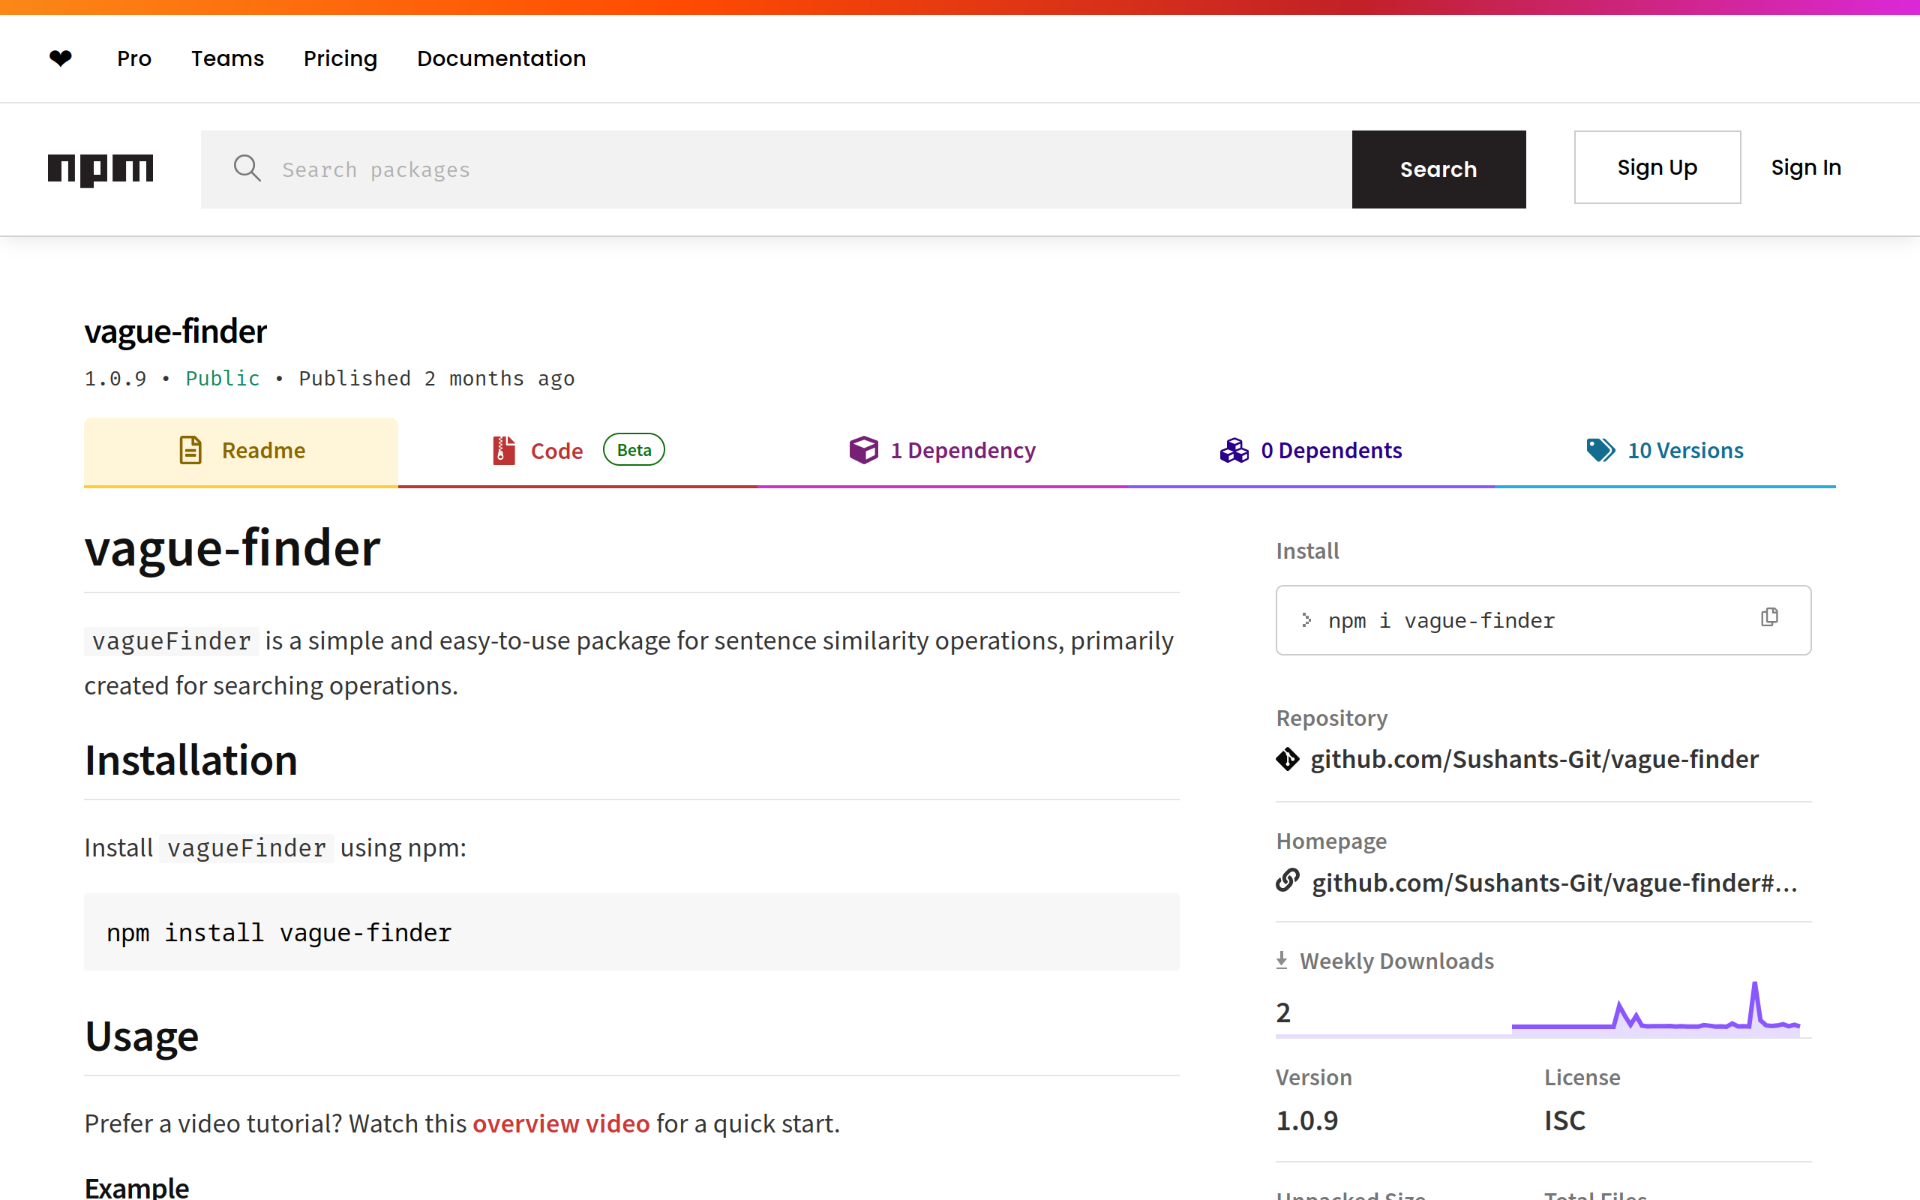Screen dimensions: 1920x1200
Task: Open the Pricing menu item
Action: 340,59
